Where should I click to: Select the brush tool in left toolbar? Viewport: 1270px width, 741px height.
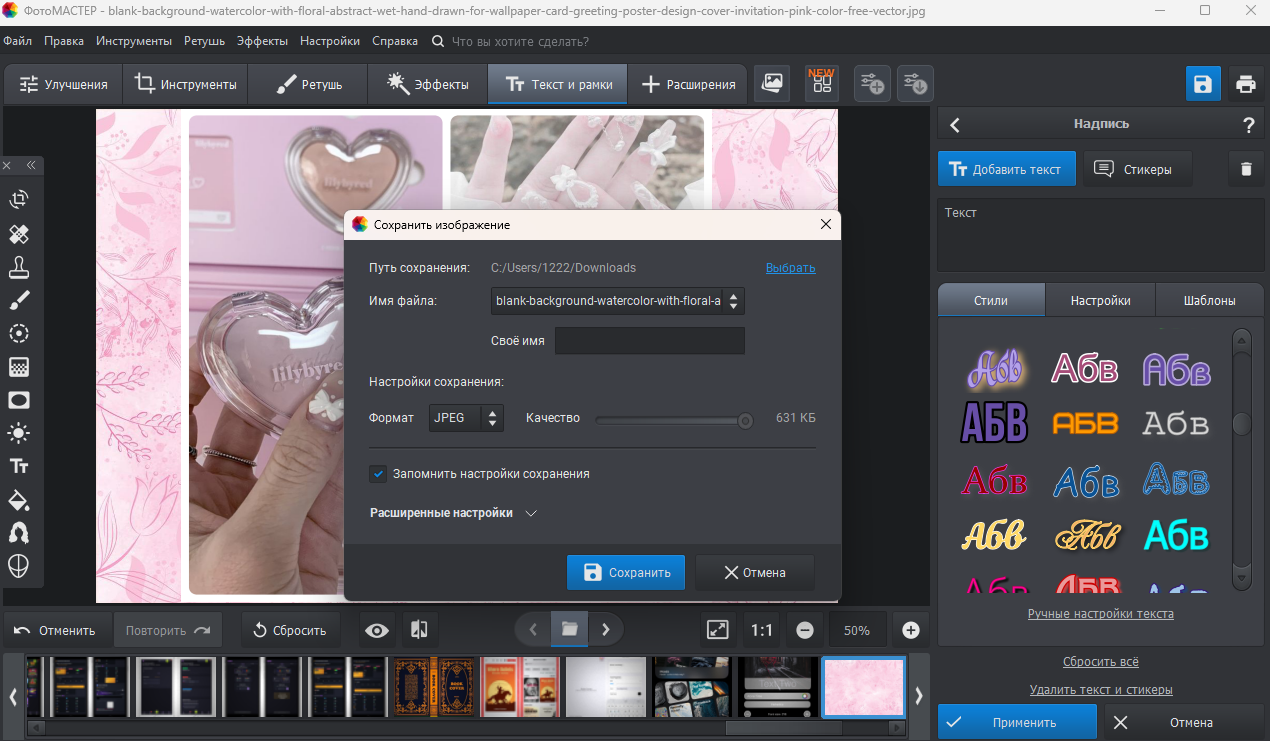[x=19, y=300]
